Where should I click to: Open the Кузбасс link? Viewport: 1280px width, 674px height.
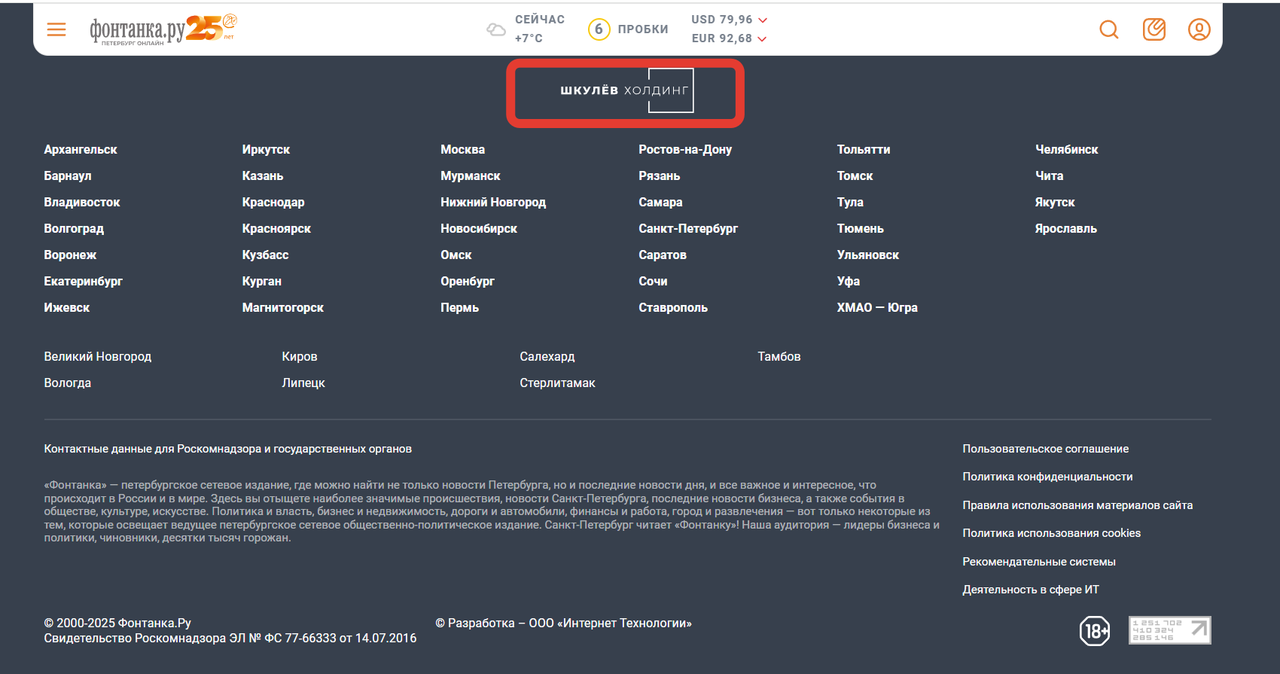click(265, 255)
